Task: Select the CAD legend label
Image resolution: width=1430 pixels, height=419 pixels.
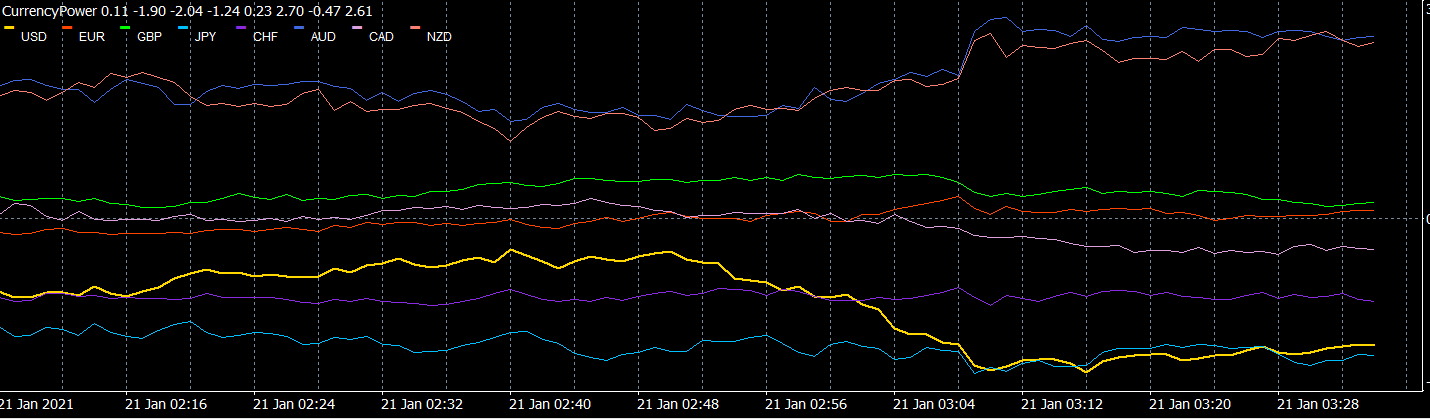Action: (381, 36)
